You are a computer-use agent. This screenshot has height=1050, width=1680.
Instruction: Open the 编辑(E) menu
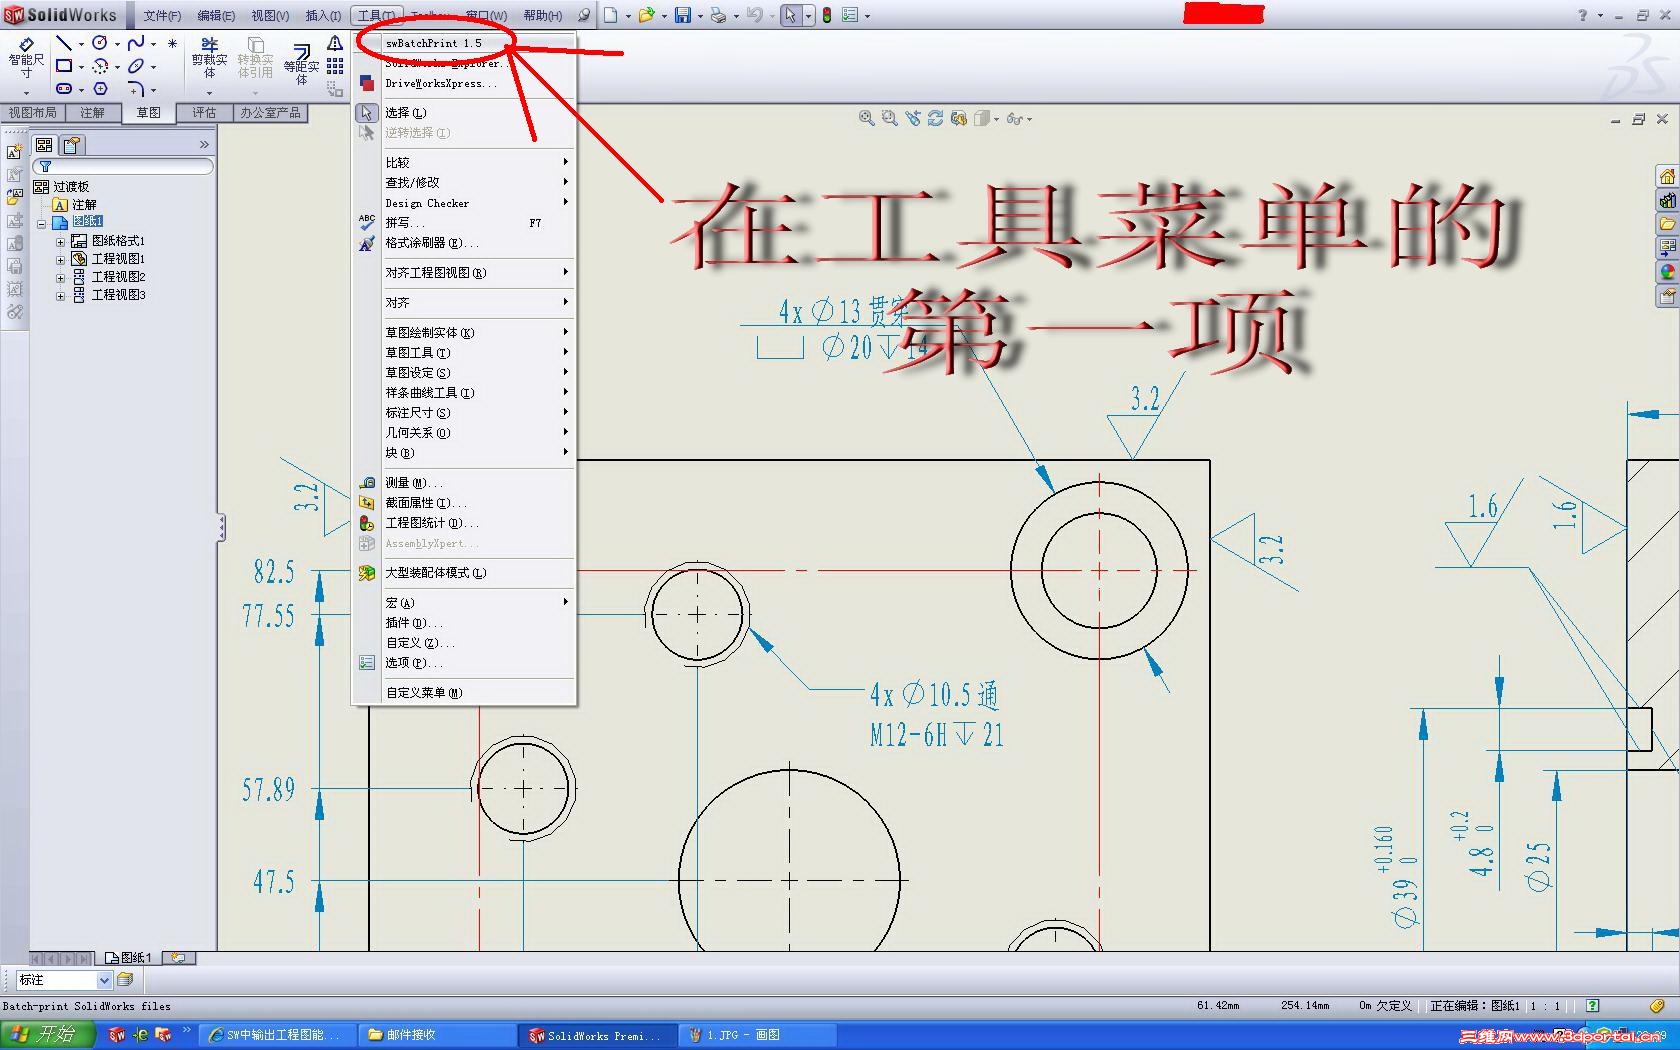(x=216, y=16)
